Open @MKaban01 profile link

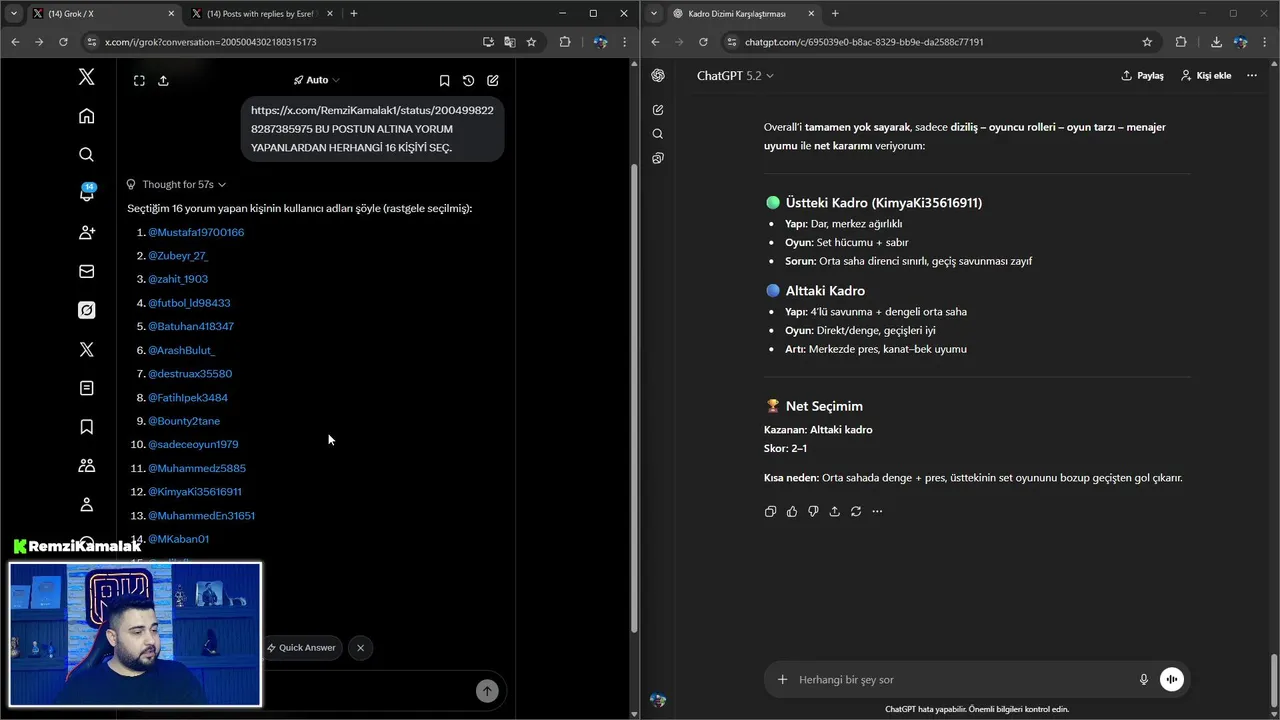click(x=178, y=539)
